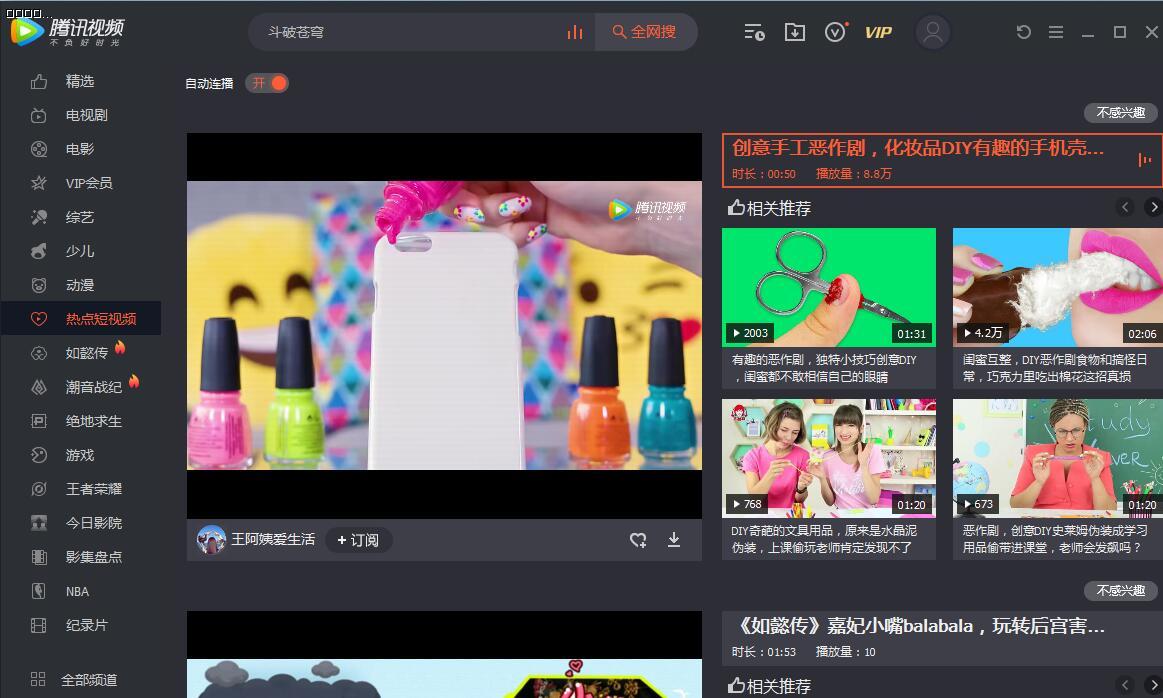Subscribe with the +订阅 button
The image size is (1163, 698).
(x=358, y=540)
